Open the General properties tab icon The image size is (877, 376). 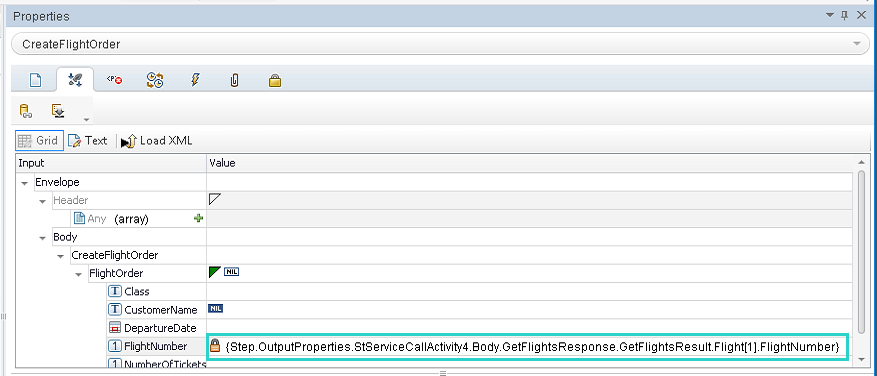(x=35, y=81)
